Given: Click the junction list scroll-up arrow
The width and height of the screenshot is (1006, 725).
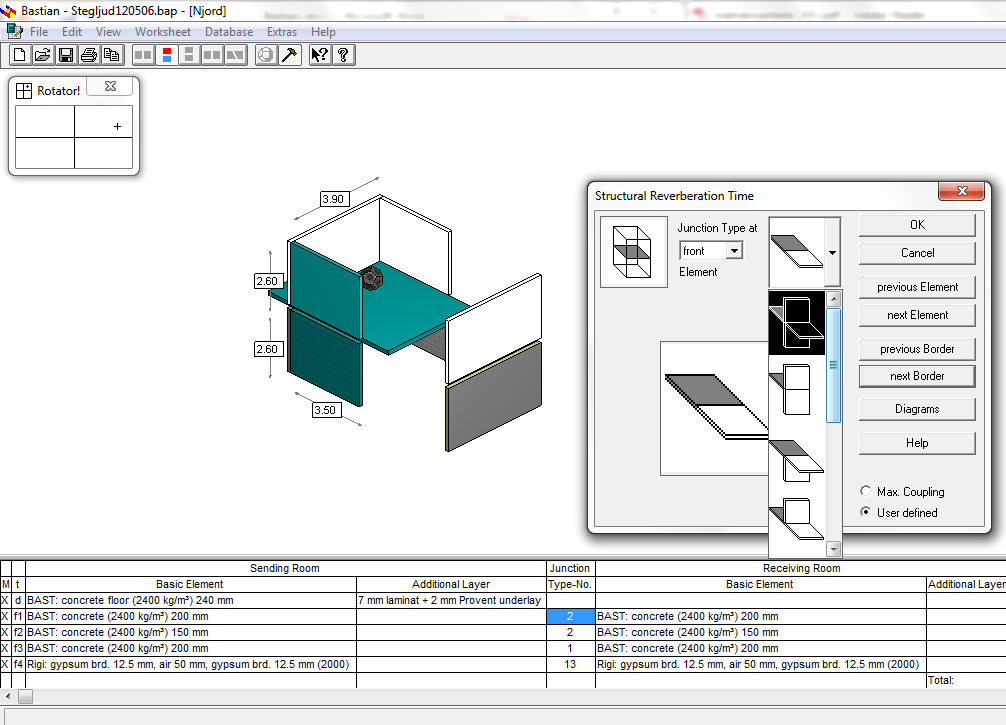Looking at the screenshot, I should tap(833, 298).
